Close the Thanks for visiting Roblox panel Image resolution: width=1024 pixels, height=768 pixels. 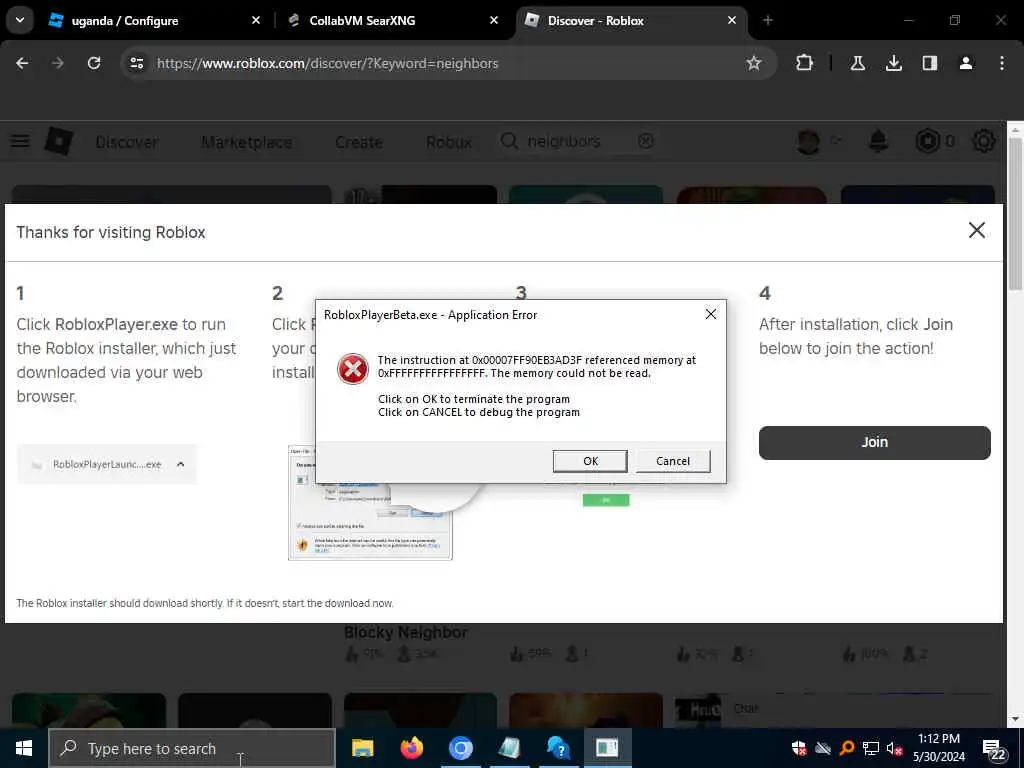point(976,230)
